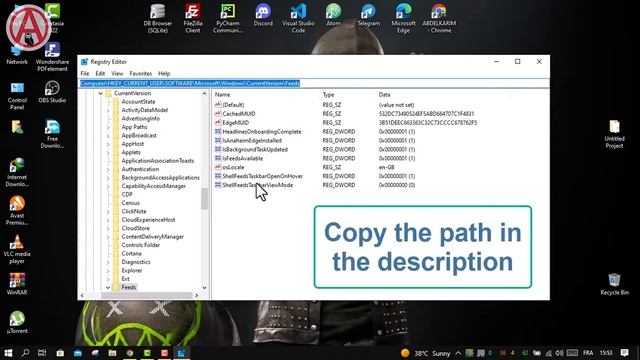Open the Help menu in Registry Editor
Viewport: 640px width, 360px height.
164,73
